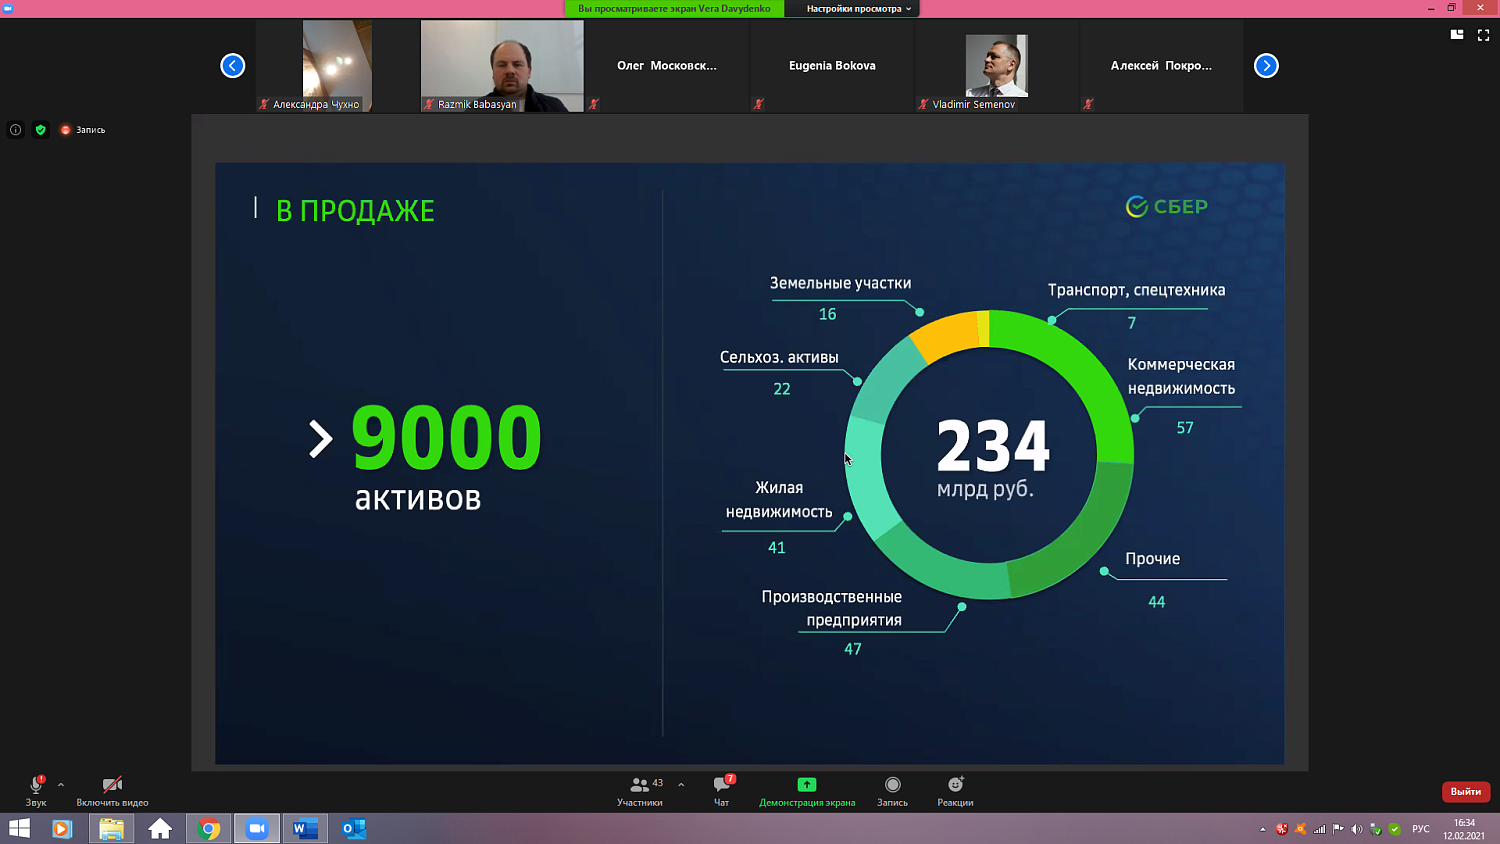Click the Avast antivirus tray icon
1500x844 pixels.
pyautogui.click(x=1300, y=829)
